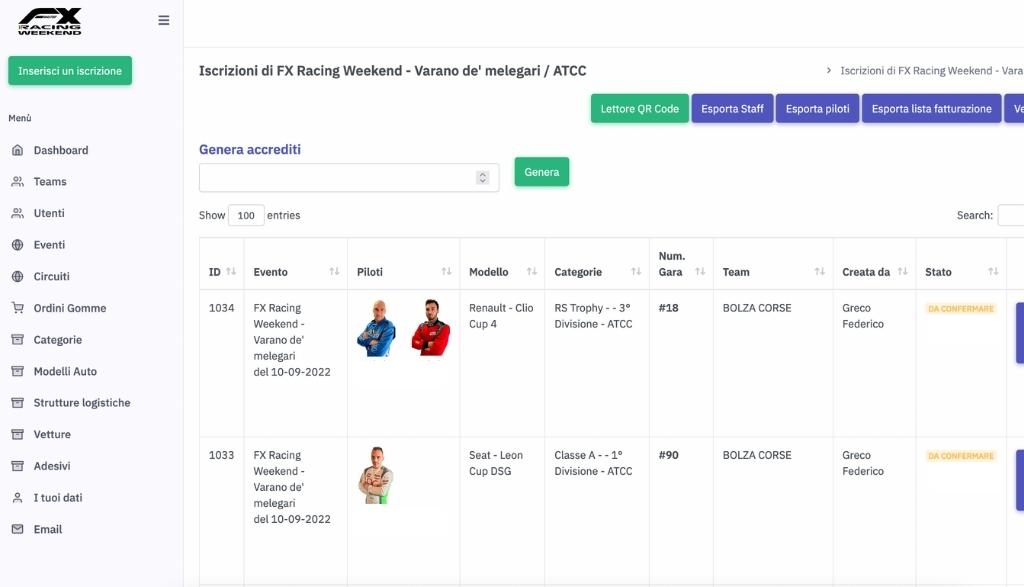Click the globe icon beside Eventi
The height and width of the screenshot is (587, 1024).
click(17, 245)
